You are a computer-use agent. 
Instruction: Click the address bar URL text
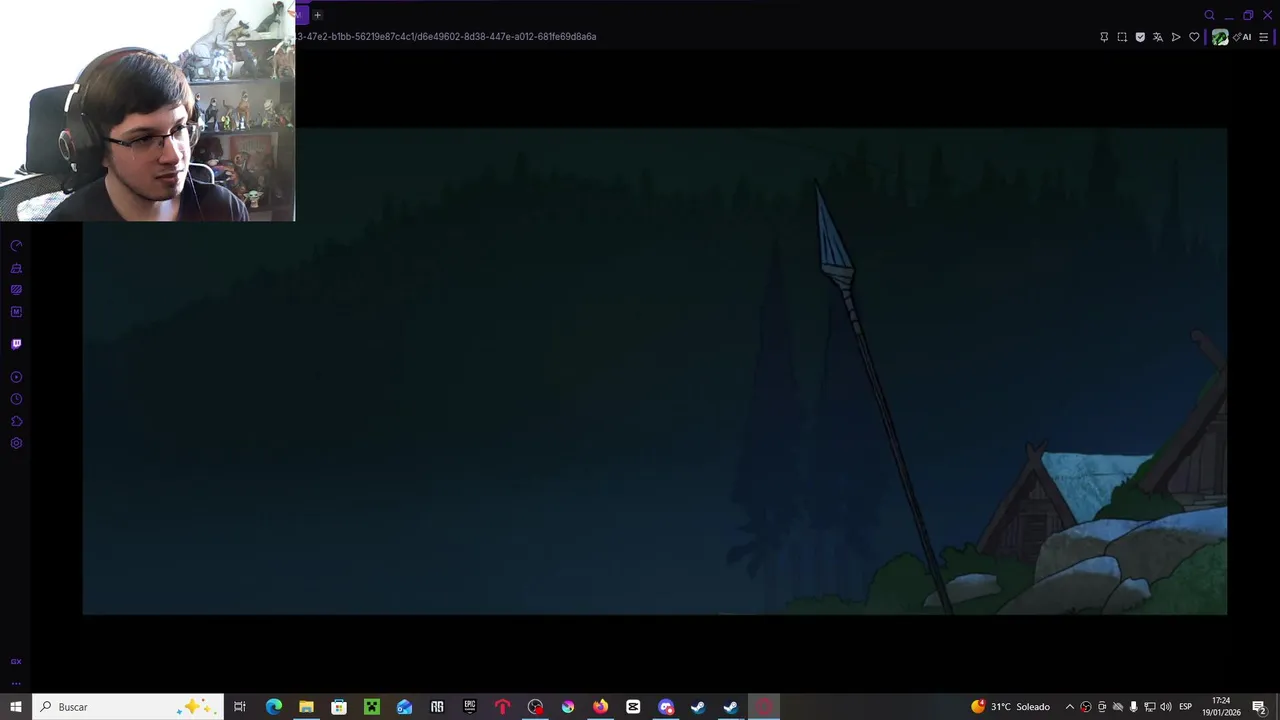(x=447, y=36)
